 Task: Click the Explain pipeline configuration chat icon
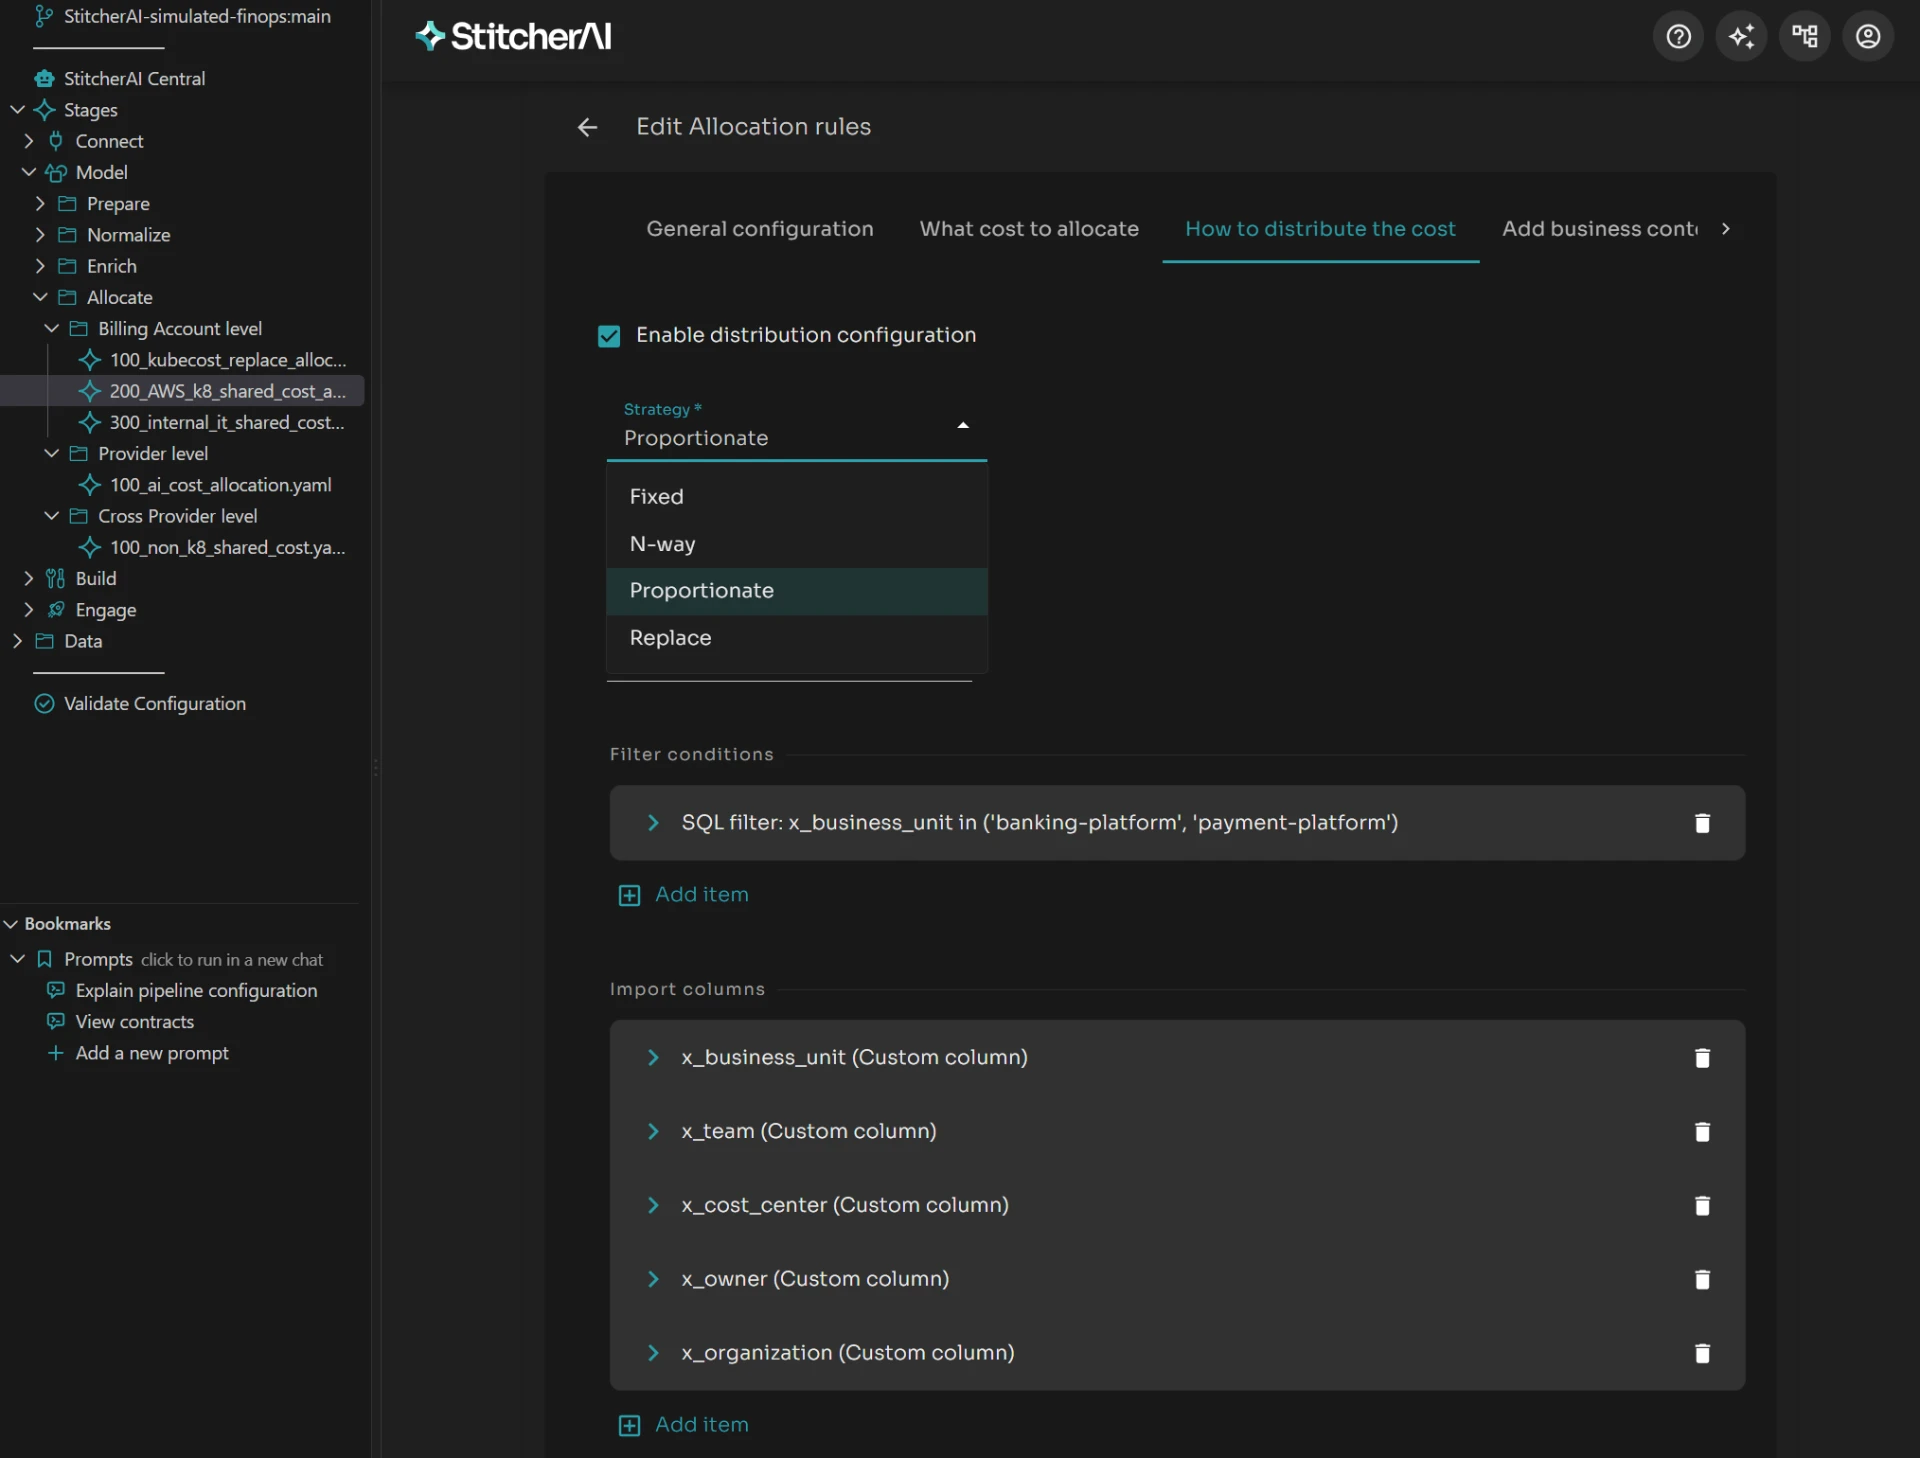click(x=56, y=990)
